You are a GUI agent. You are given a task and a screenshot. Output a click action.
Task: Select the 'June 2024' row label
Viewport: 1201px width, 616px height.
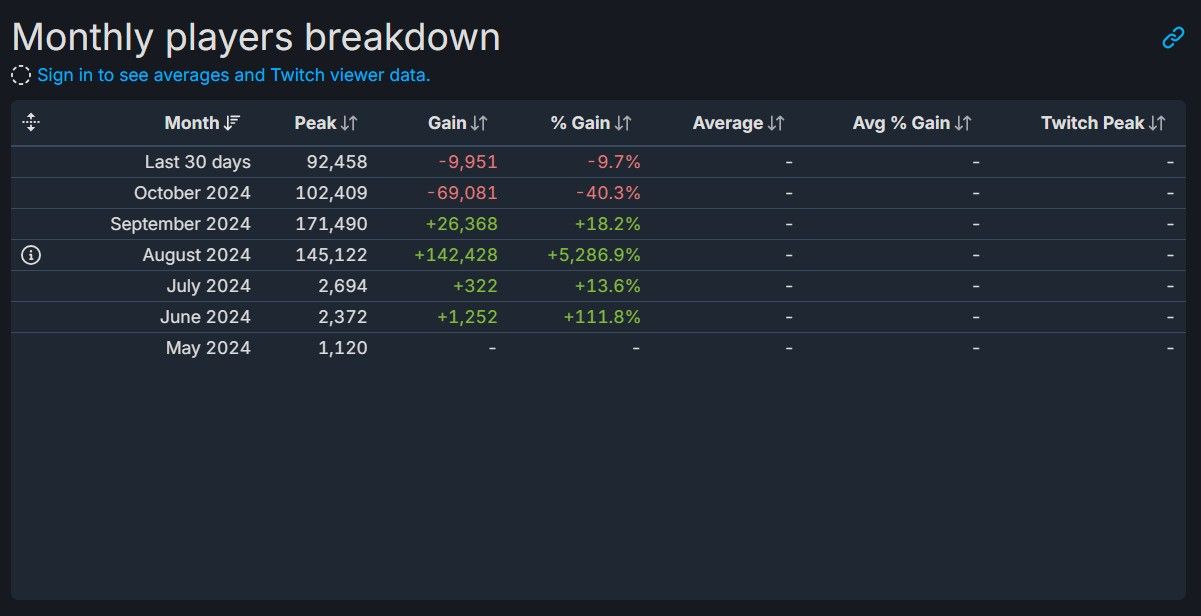coord(206,317)
